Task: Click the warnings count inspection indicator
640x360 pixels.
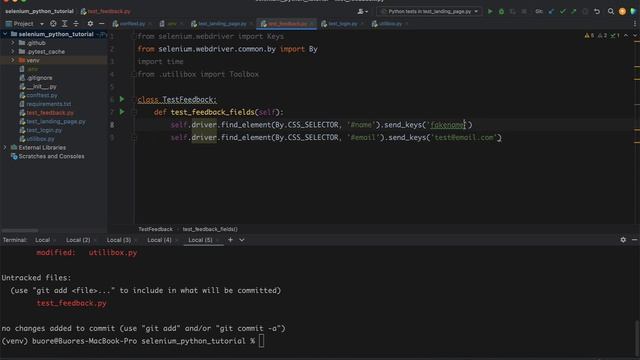Action: click(589, 36)
